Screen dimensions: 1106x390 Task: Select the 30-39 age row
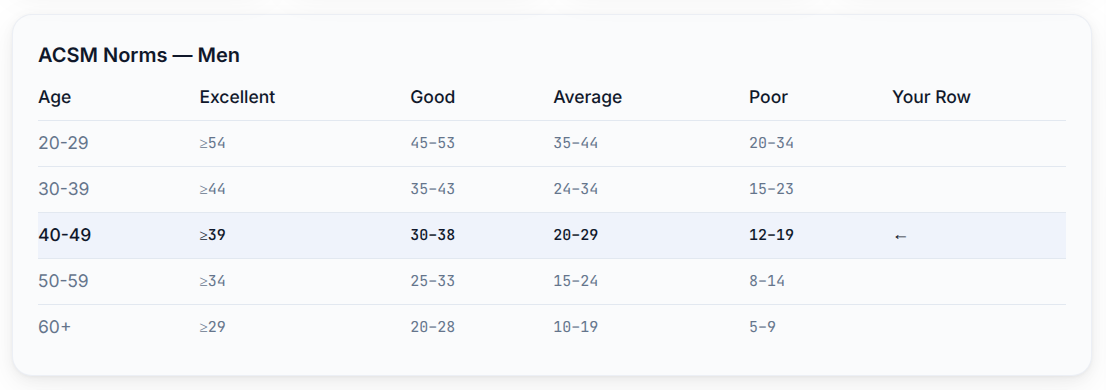pos(552,189)
